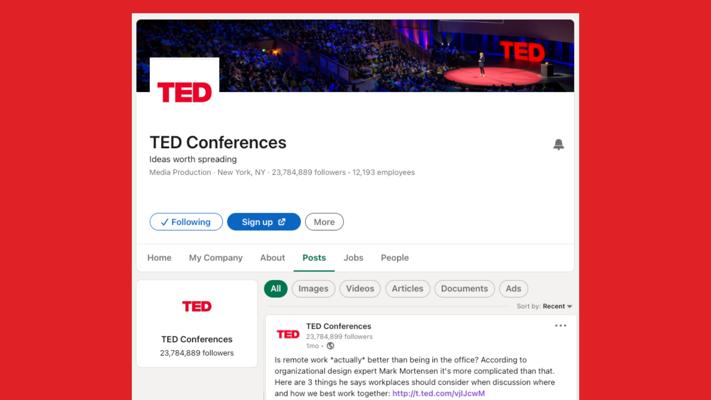Screen dimensions: 711x400
Task: Open the Jobs tab
Action: point(353,258)
